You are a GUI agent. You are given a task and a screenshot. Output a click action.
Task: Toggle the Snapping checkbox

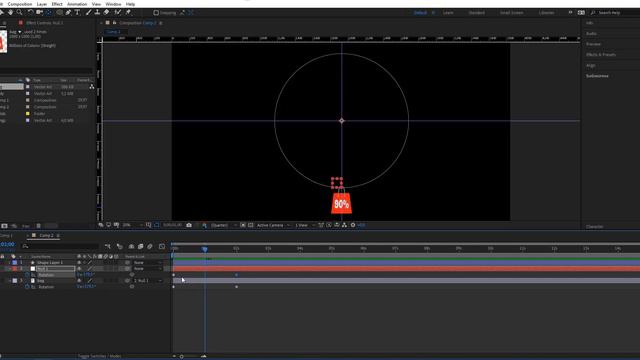pyautogui.click(x=156, y=13)
